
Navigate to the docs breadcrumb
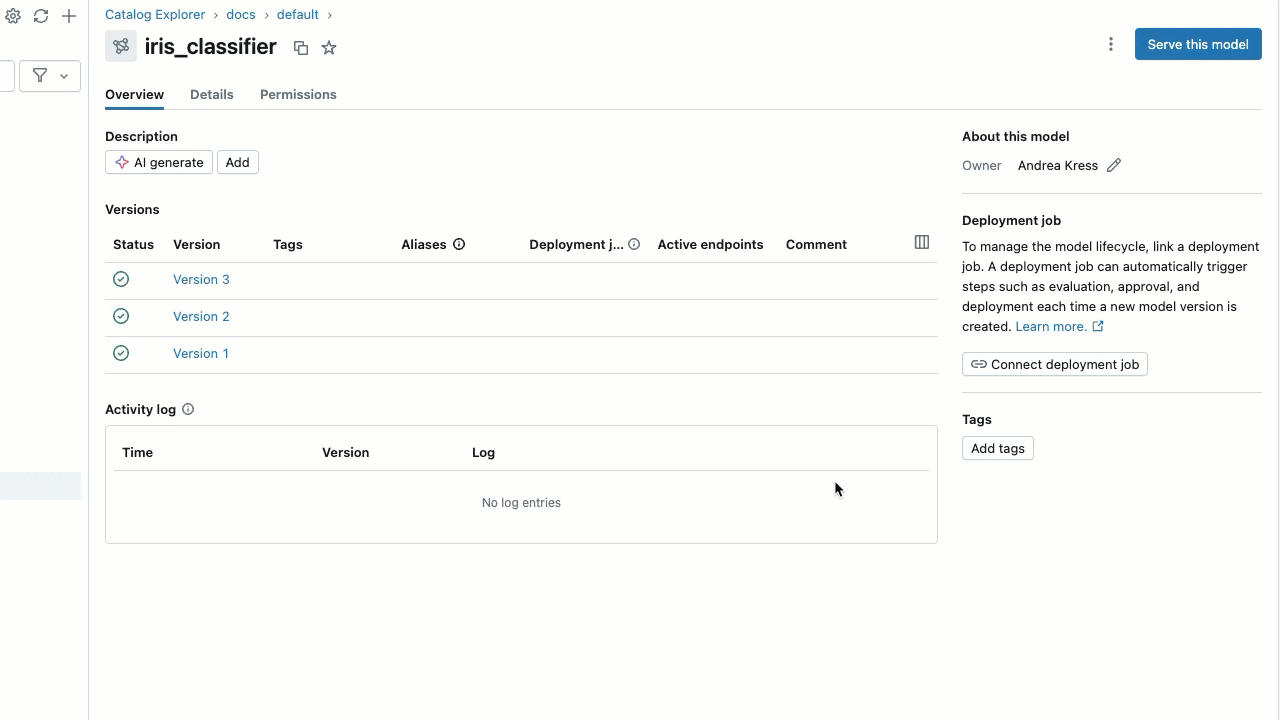pyautogui.click(x=241, y=14)
